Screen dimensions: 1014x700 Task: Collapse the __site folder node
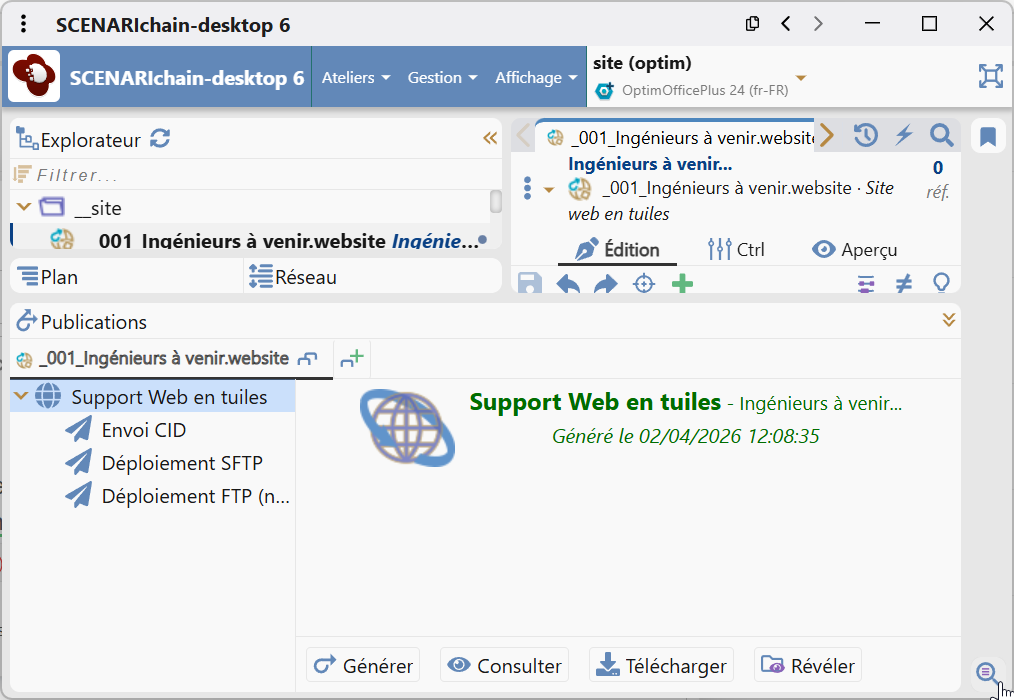tap(24, 207)
